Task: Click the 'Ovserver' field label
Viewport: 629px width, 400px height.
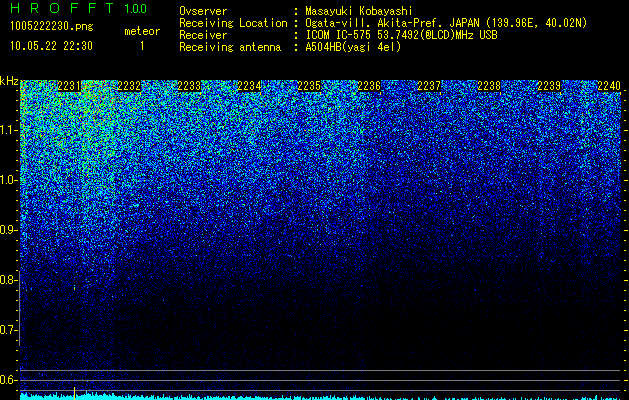Action: tap(203, 11)
